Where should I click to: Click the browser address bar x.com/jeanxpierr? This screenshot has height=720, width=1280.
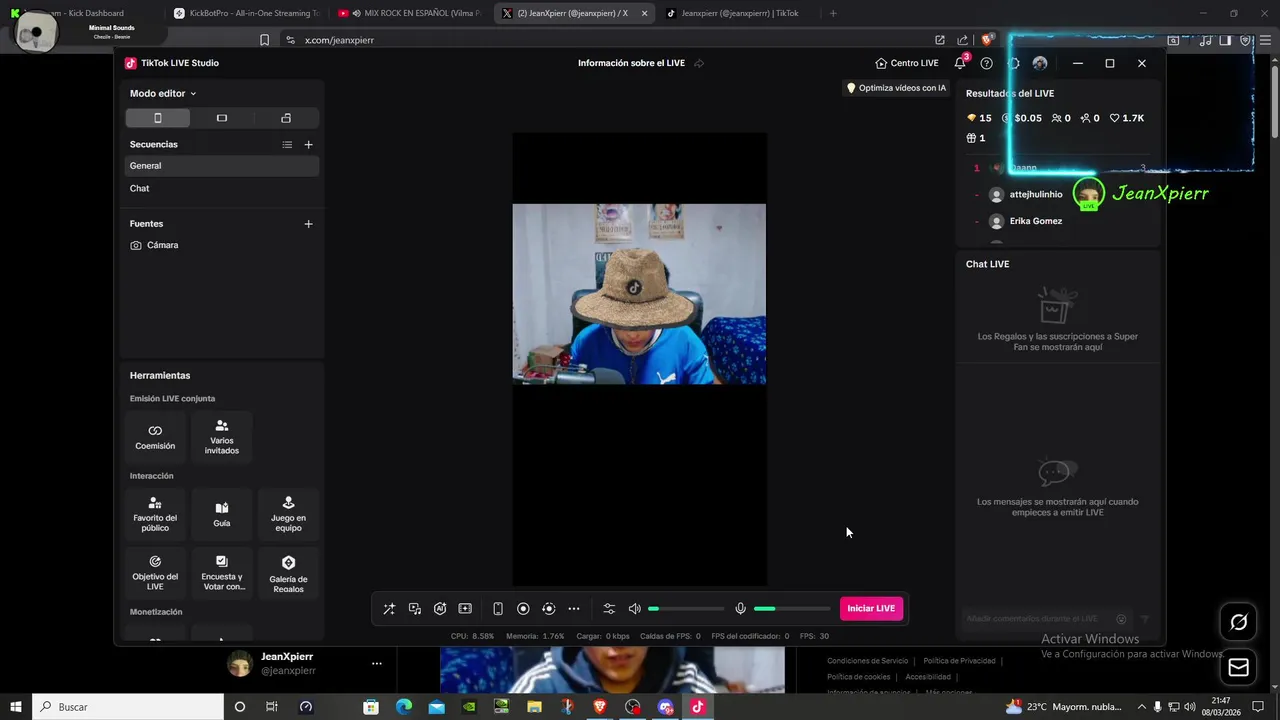click(x=339, y=40)
